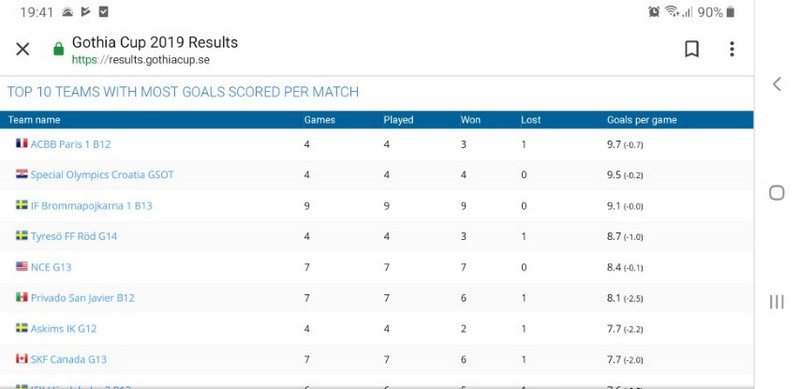
Task: Tap the alarm icon in status bar
Action: point(654,12)
